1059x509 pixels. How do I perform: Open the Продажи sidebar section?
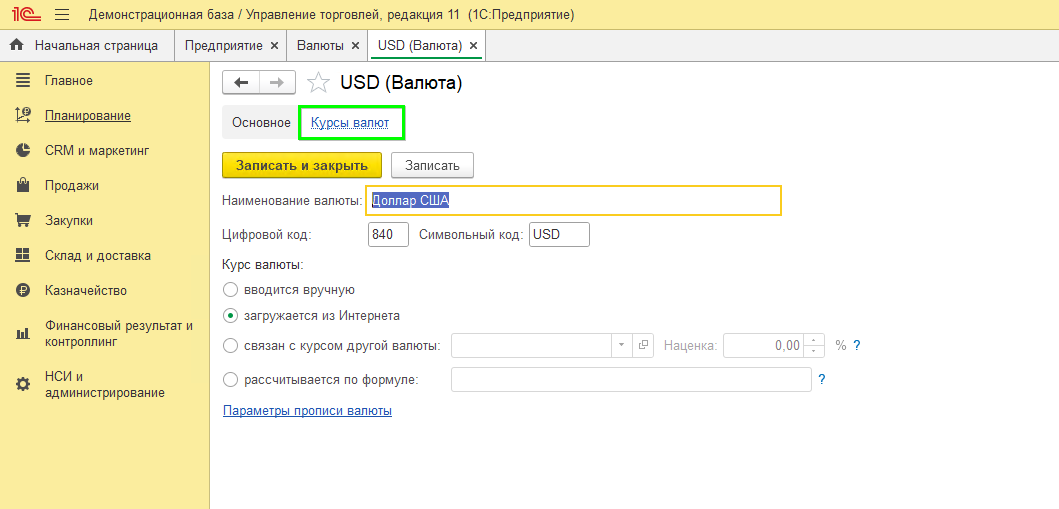(72, 186)
